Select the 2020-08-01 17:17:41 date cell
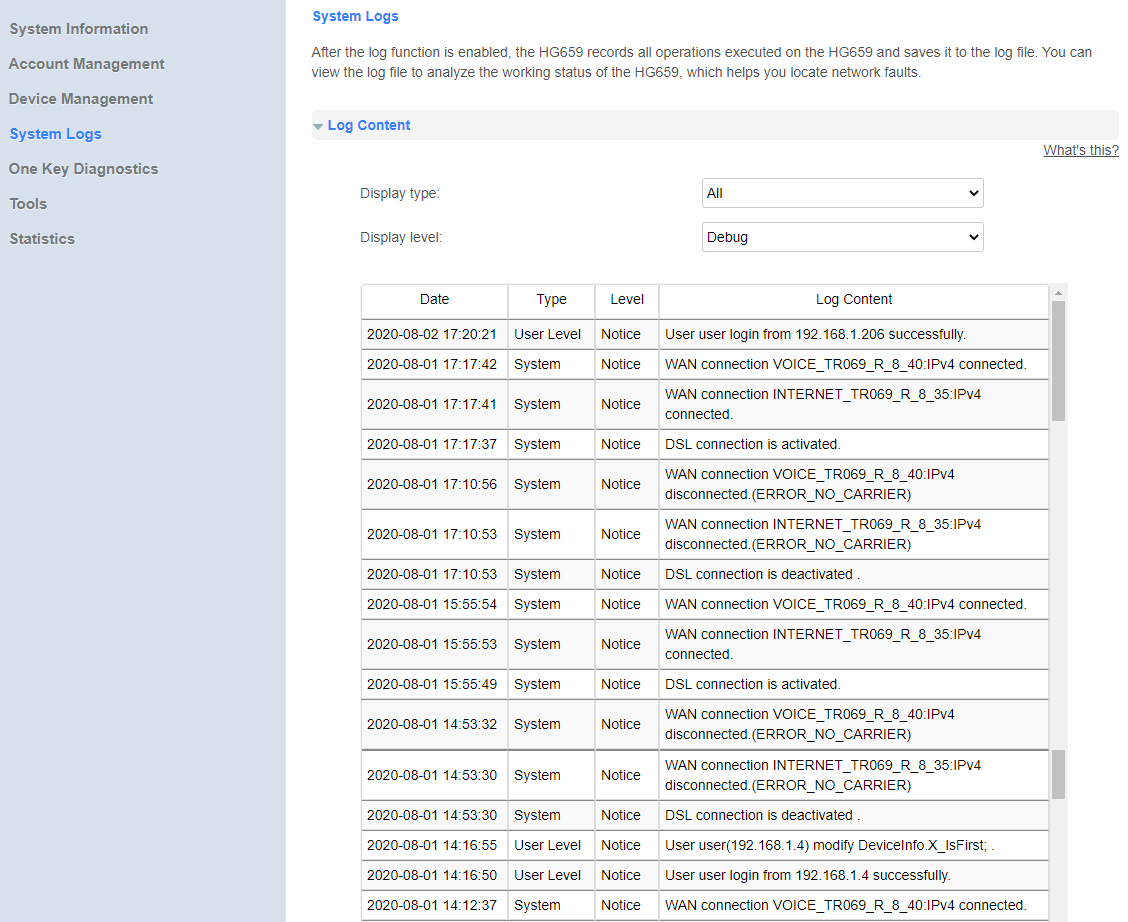The width and height of the screenshot is (1128, 922). click(435, 404)
